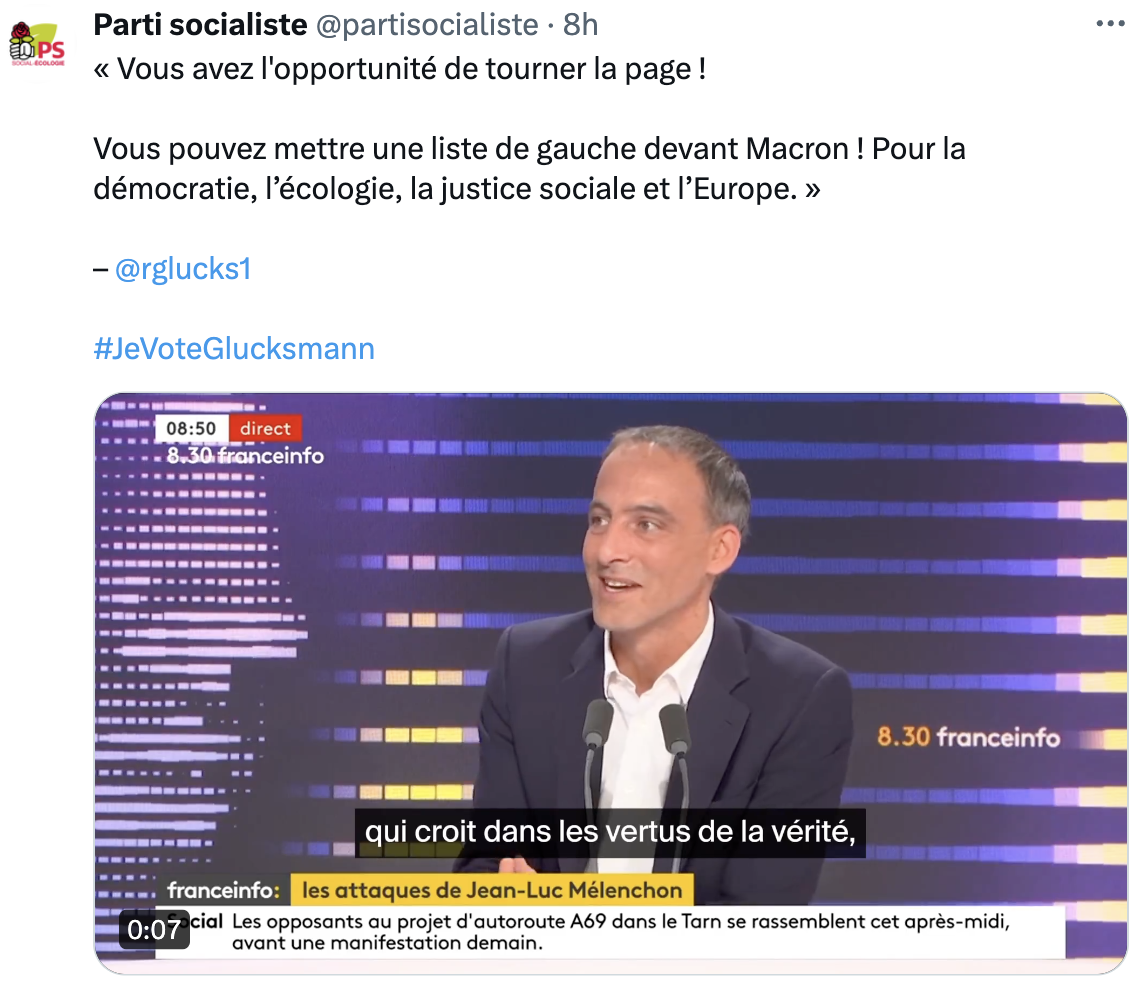This screenshot has width=1140, height=982.
Task: Click the franceinfo: label on banner
Action: coord(221,890)
